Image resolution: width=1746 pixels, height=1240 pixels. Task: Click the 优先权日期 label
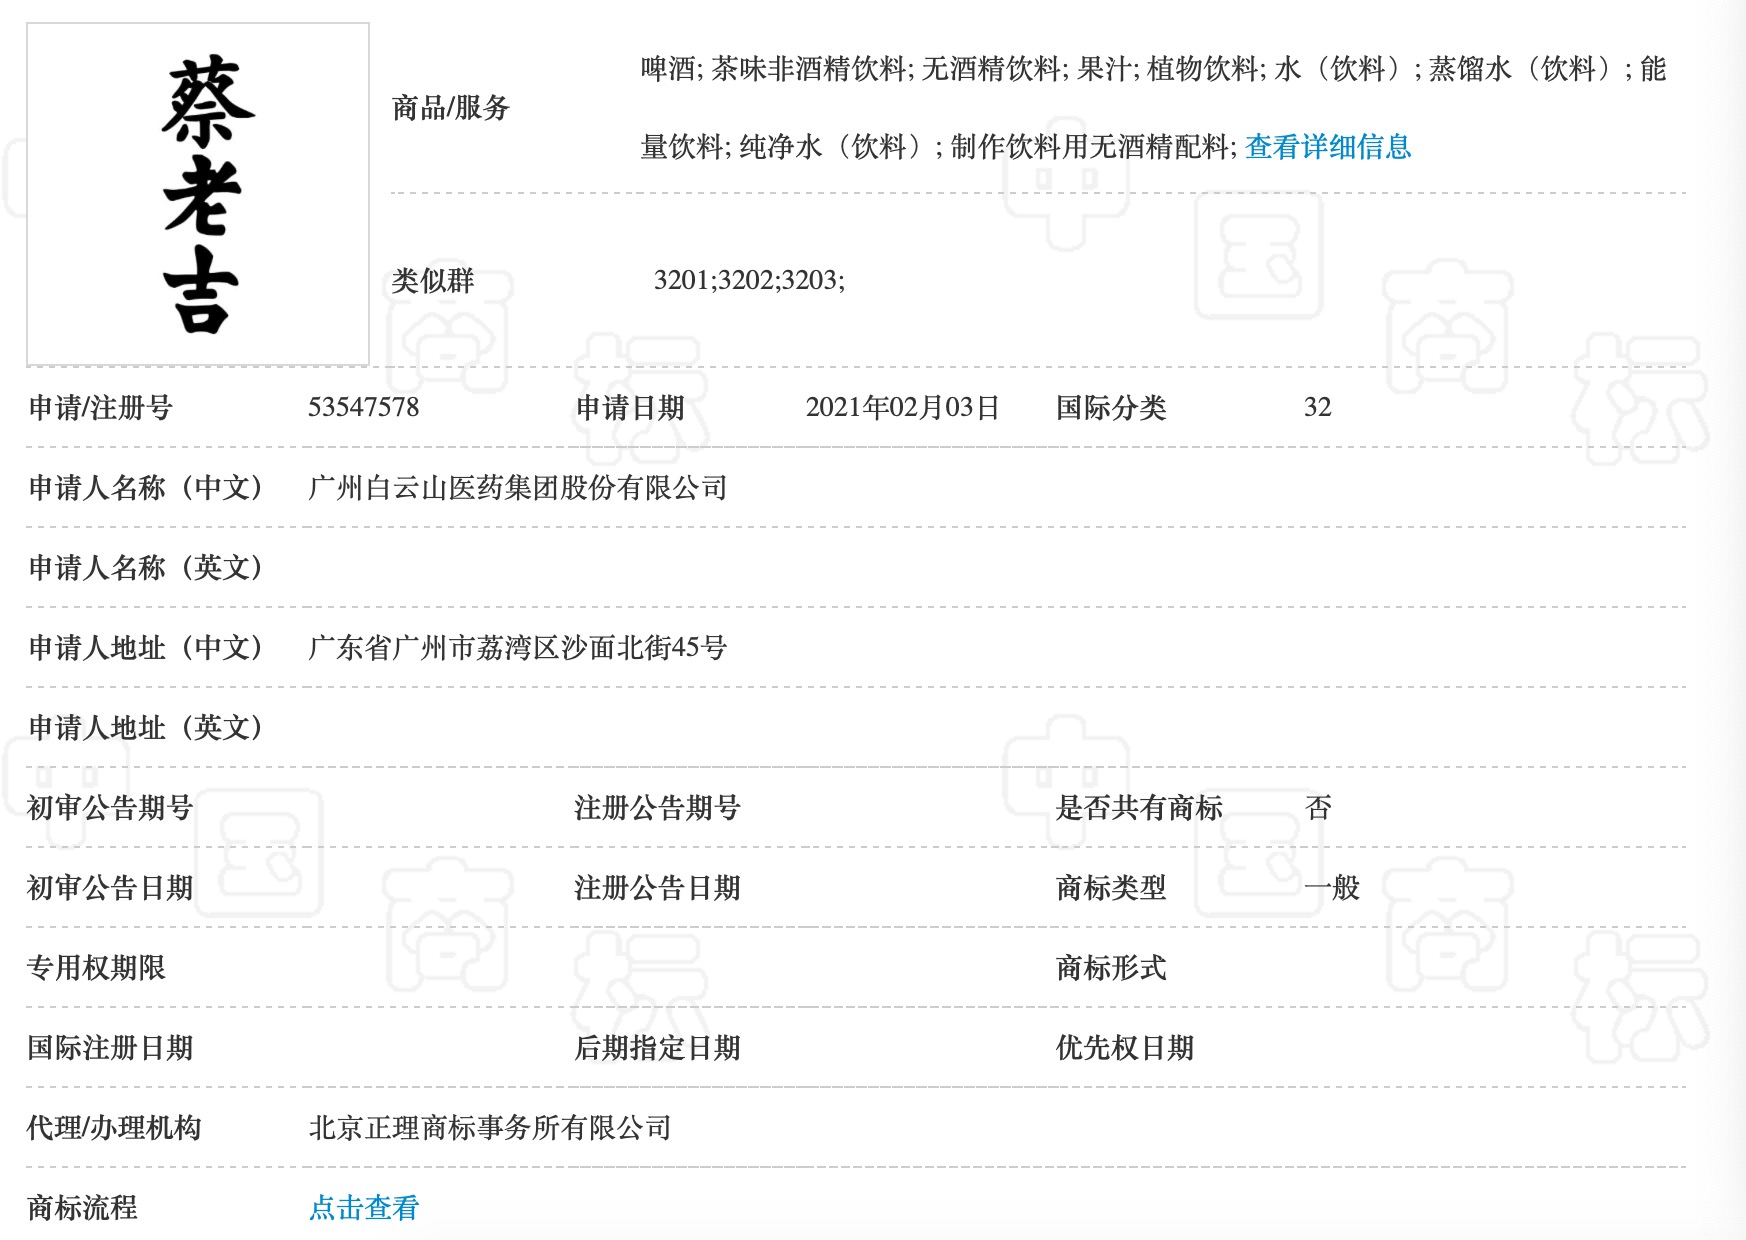(1125, 1048)
